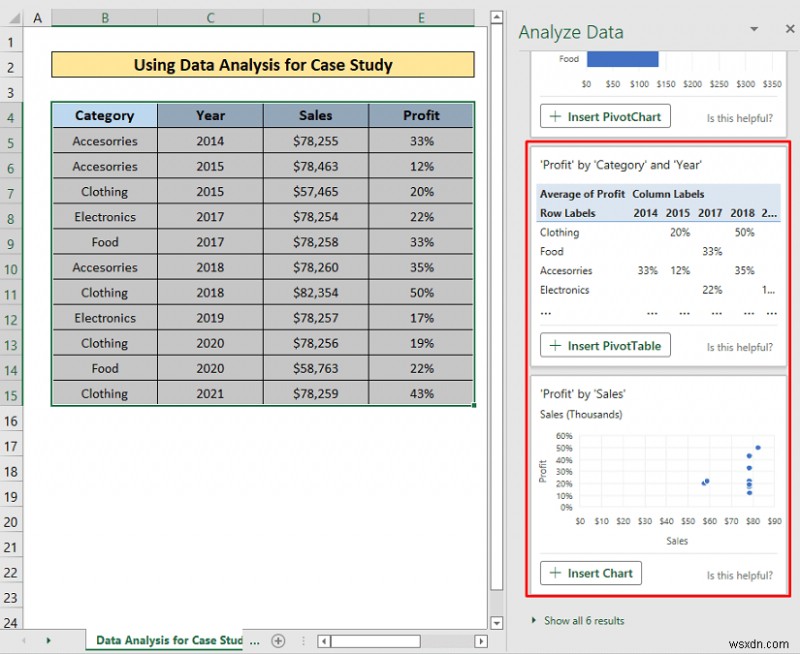Add a new worksheet using the plus icon

point(278,641)
